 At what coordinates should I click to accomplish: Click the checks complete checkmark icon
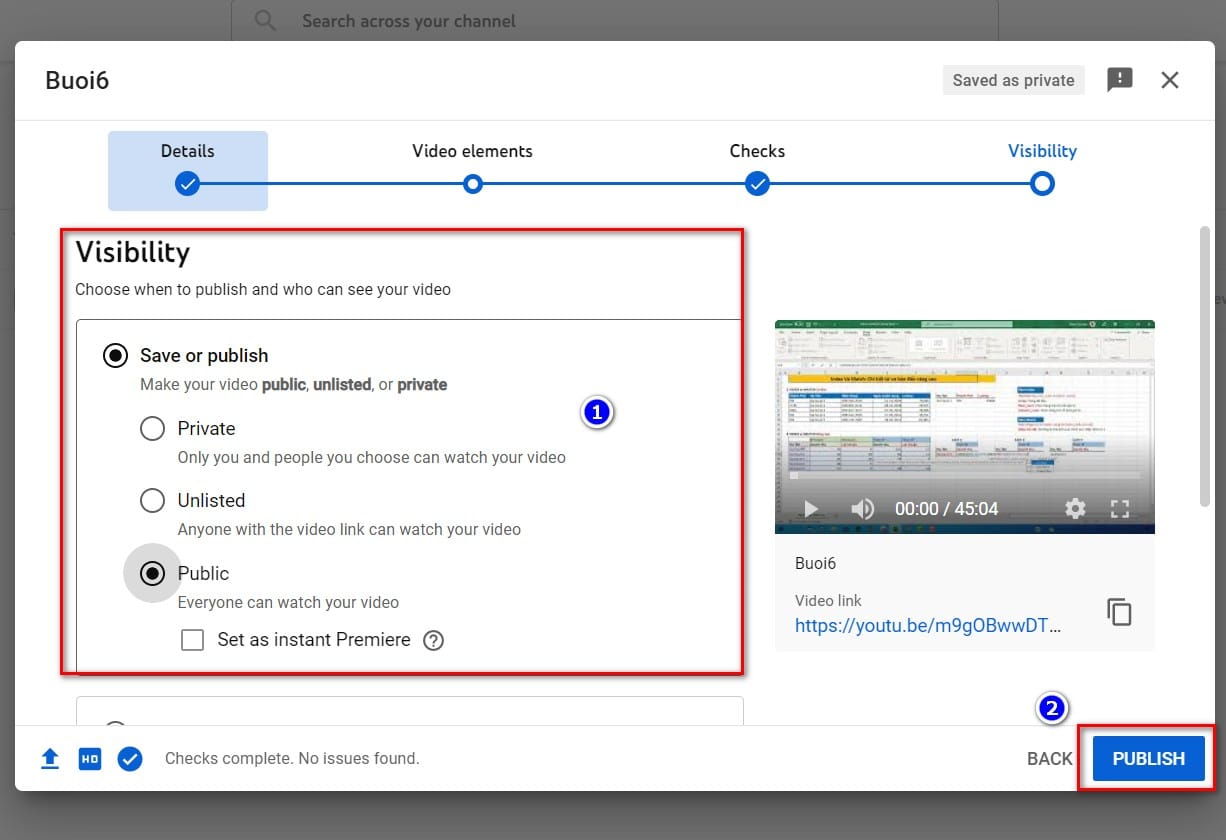[130, 759]
